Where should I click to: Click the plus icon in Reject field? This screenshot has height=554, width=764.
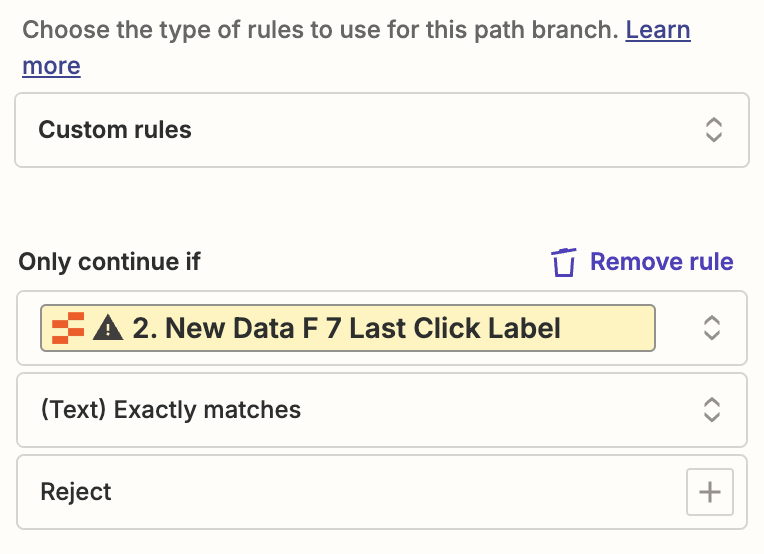point(709,492)
